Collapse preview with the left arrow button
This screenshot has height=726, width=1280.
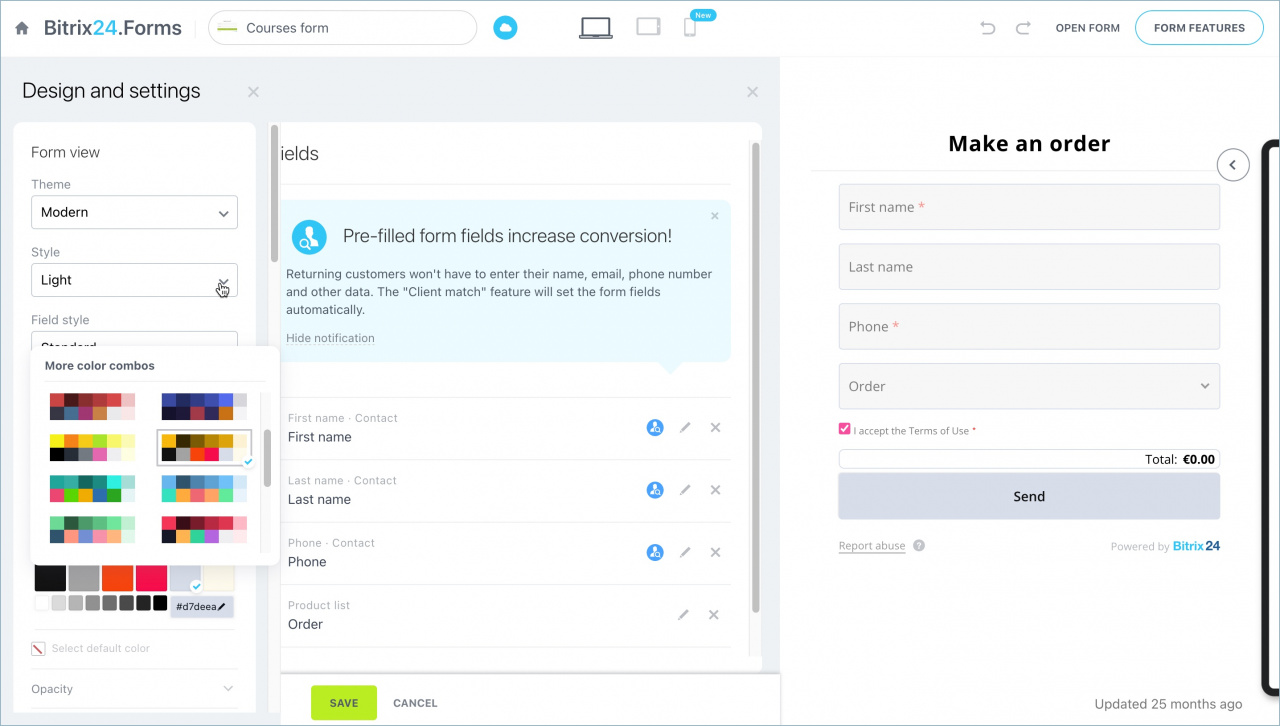tap(1233, 164)
